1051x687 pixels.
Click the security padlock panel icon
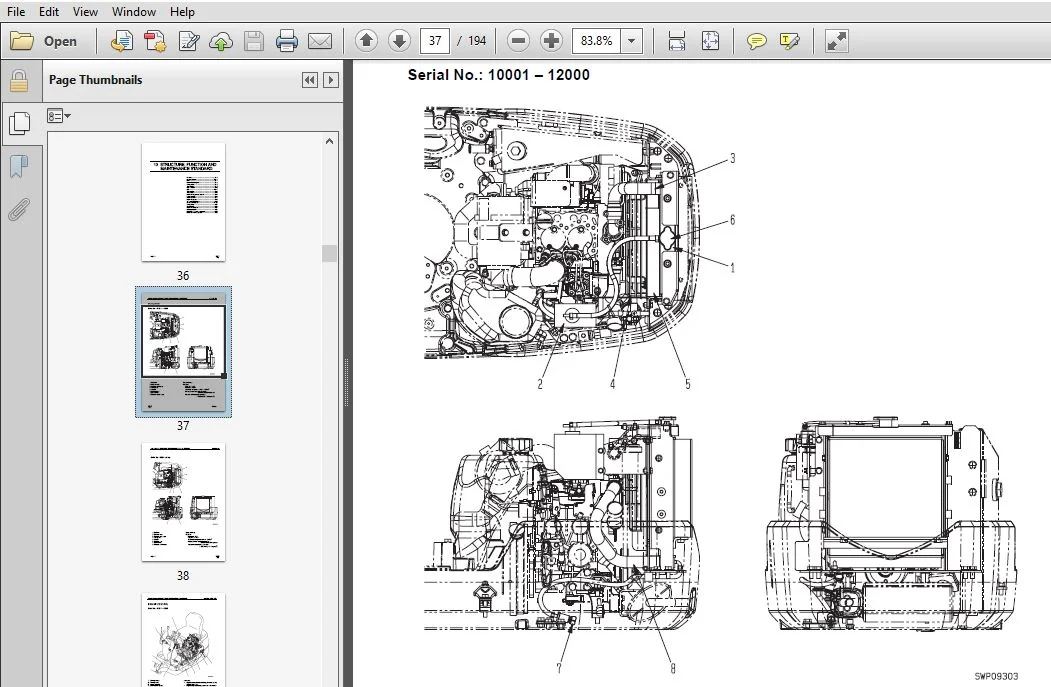coord(19,81)
